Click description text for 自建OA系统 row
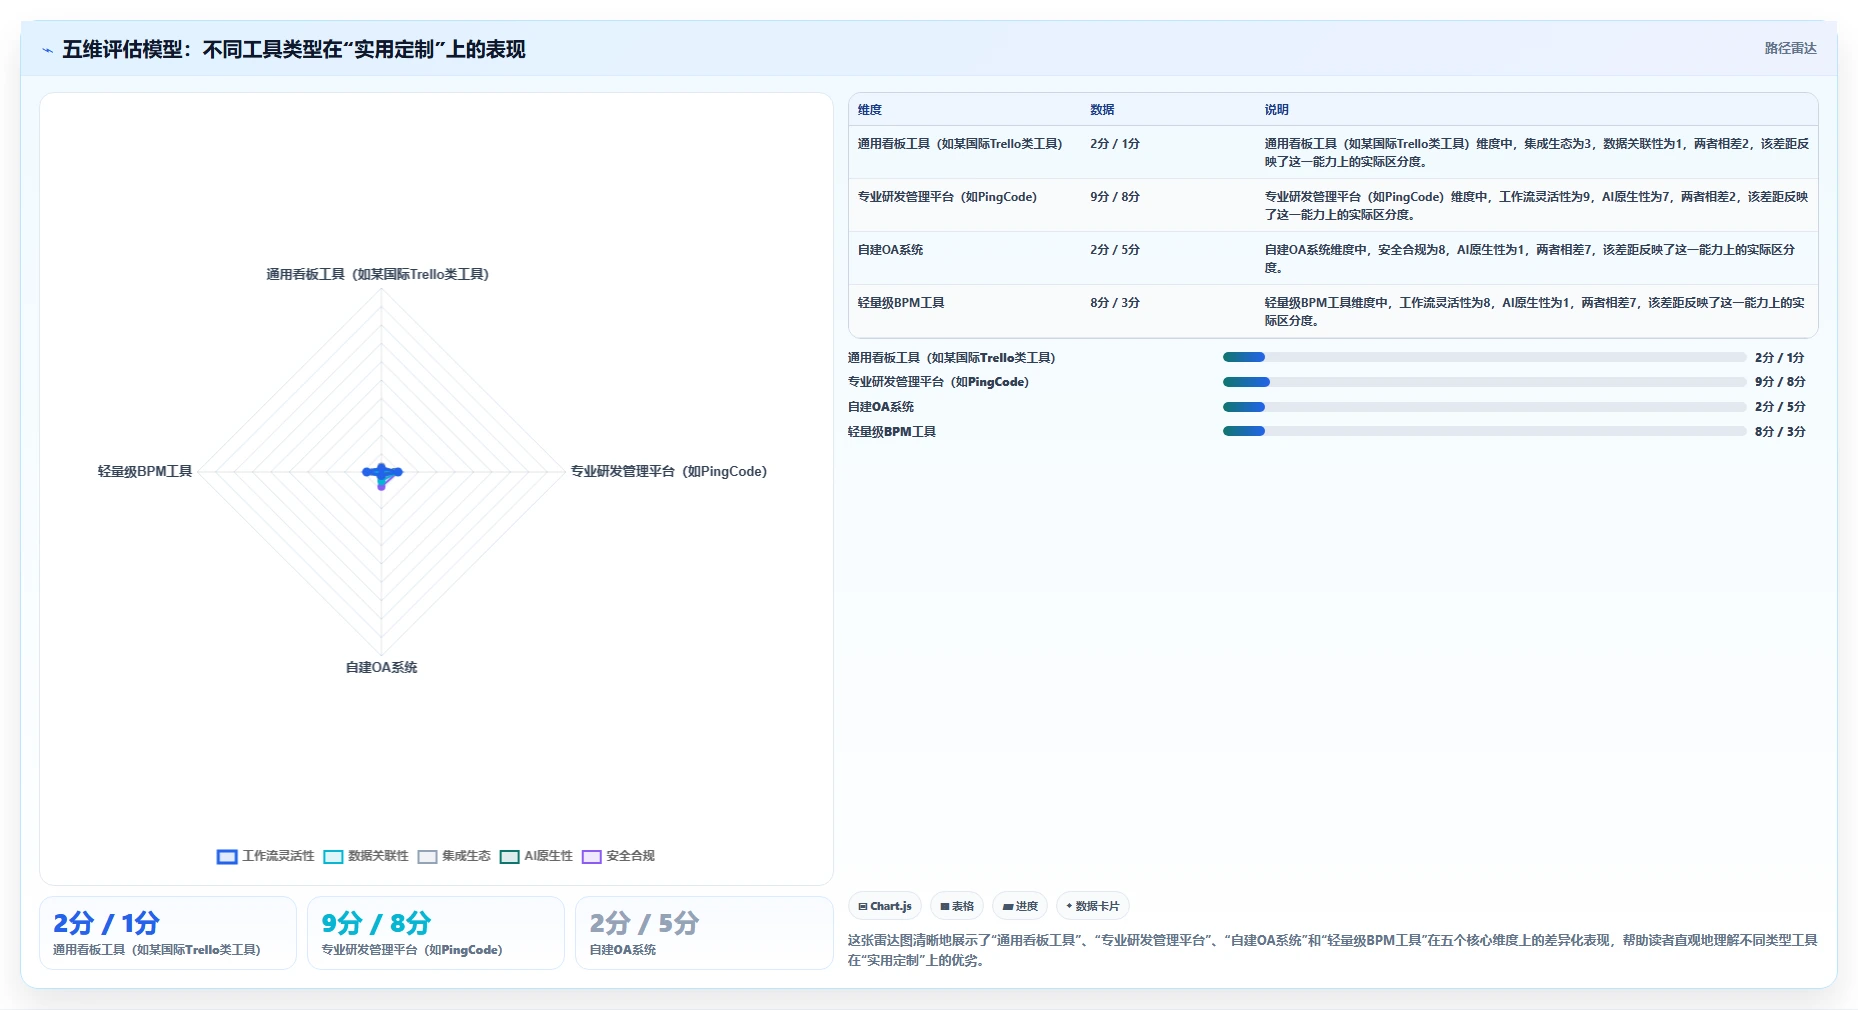Viewport: 1858px width, 1010px height. coord(1530,259)
